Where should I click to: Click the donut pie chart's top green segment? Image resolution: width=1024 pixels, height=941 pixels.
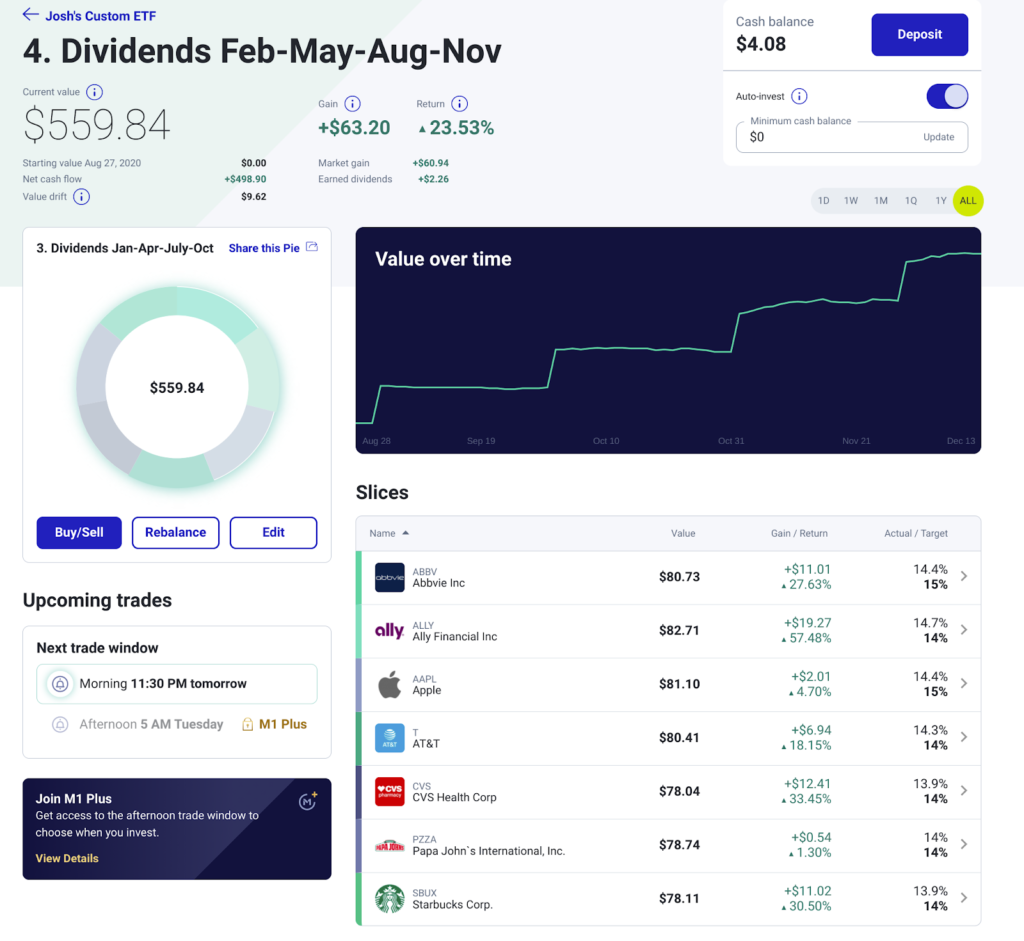point(215,308)
